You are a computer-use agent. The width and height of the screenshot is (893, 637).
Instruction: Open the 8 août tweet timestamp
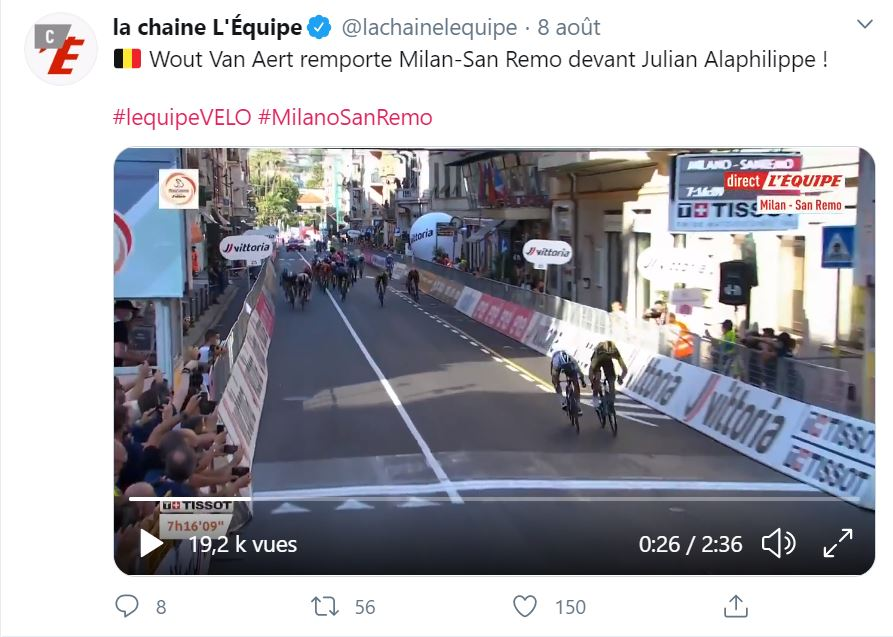click(569, 27)
